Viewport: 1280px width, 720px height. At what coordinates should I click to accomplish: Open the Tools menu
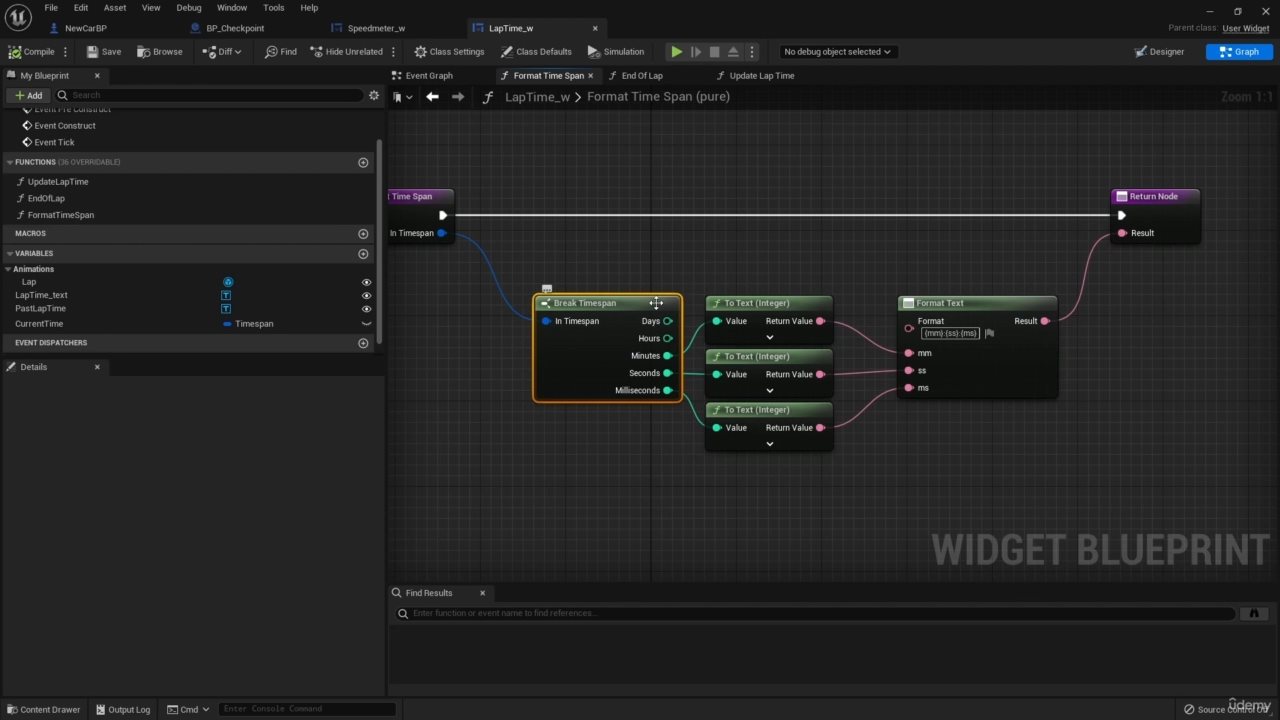click(273, 8)
